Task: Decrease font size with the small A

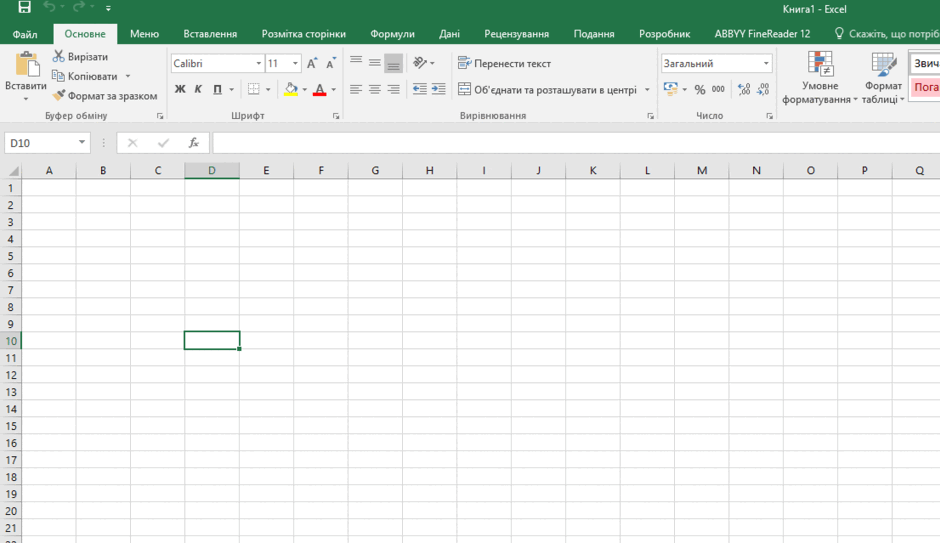Action: [x=331, y=63]
